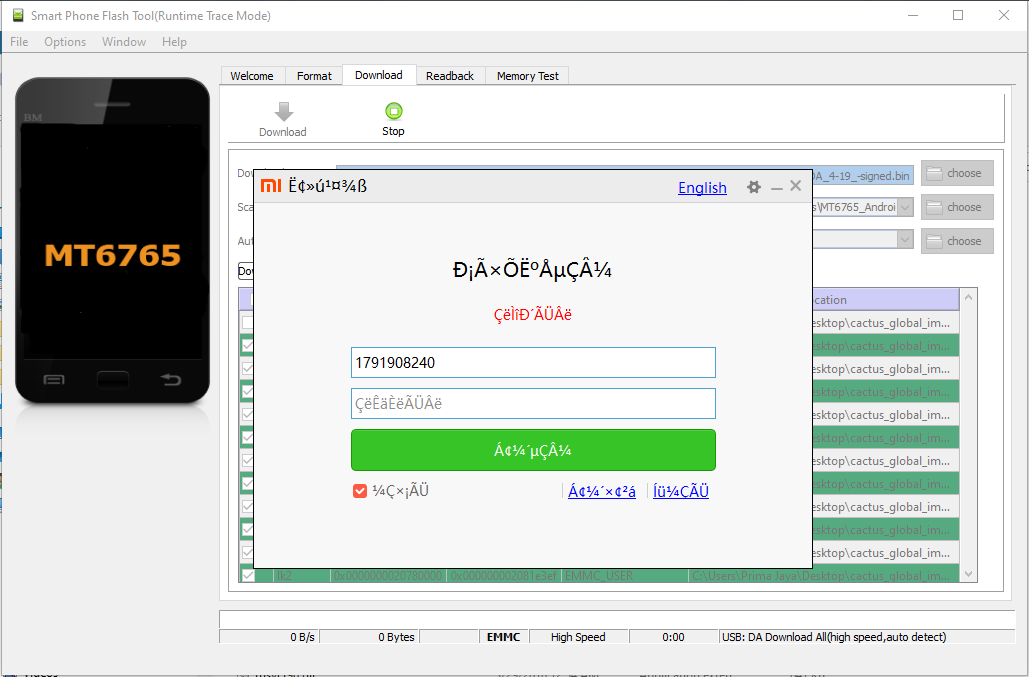Click the empty password input field
1029x677 pixels.
(533, 403)
